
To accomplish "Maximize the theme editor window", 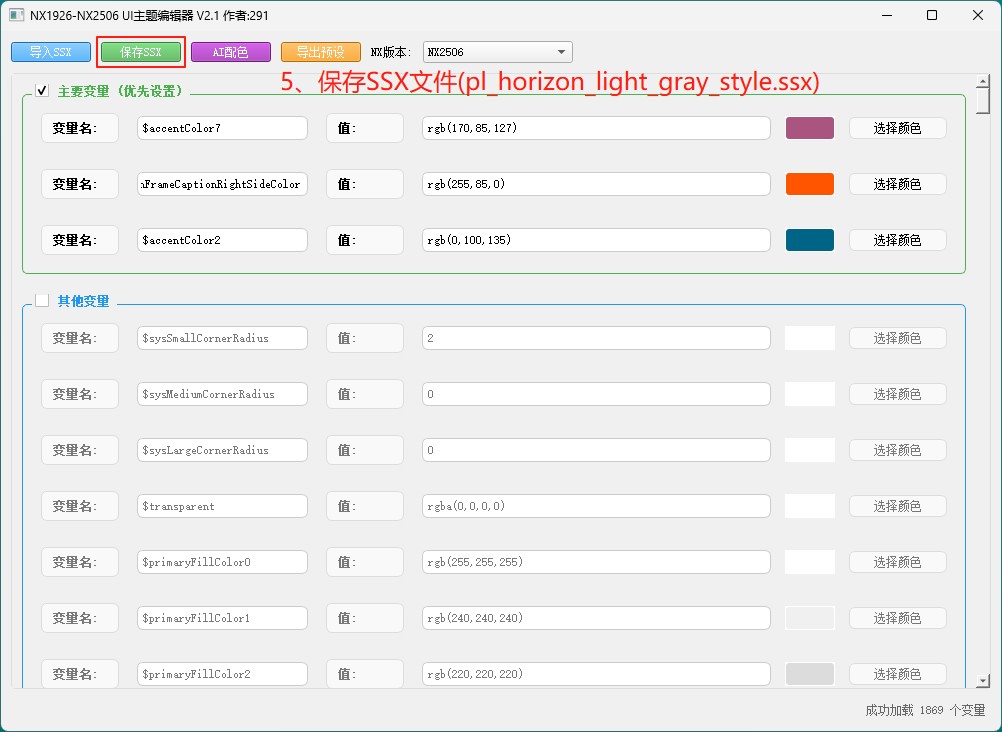I will pyautogui.click(x=932, y=15).
